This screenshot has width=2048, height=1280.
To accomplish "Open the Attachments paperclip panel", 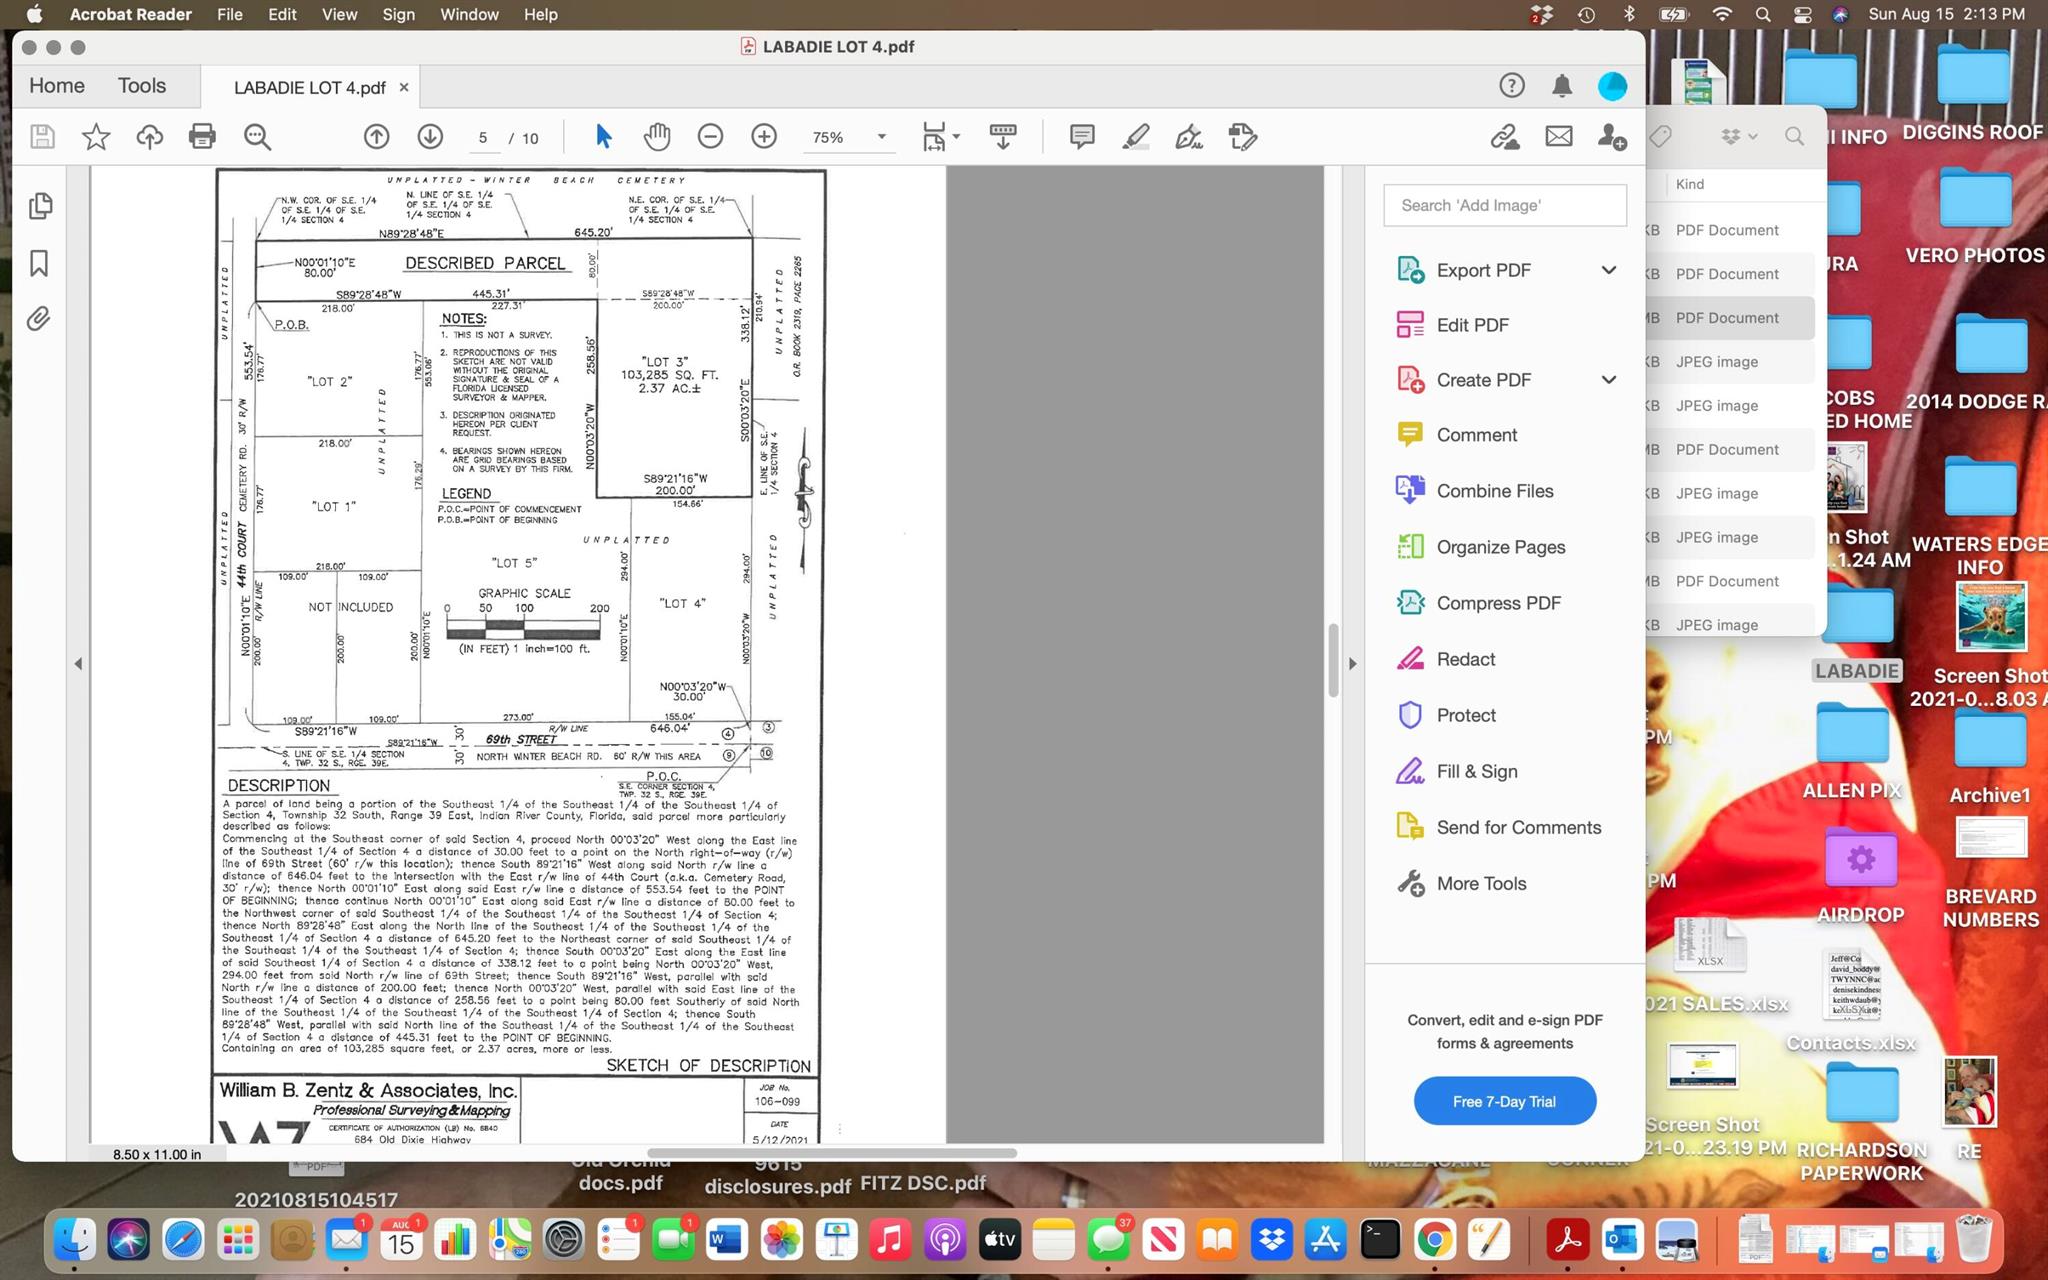I will 38,319.
